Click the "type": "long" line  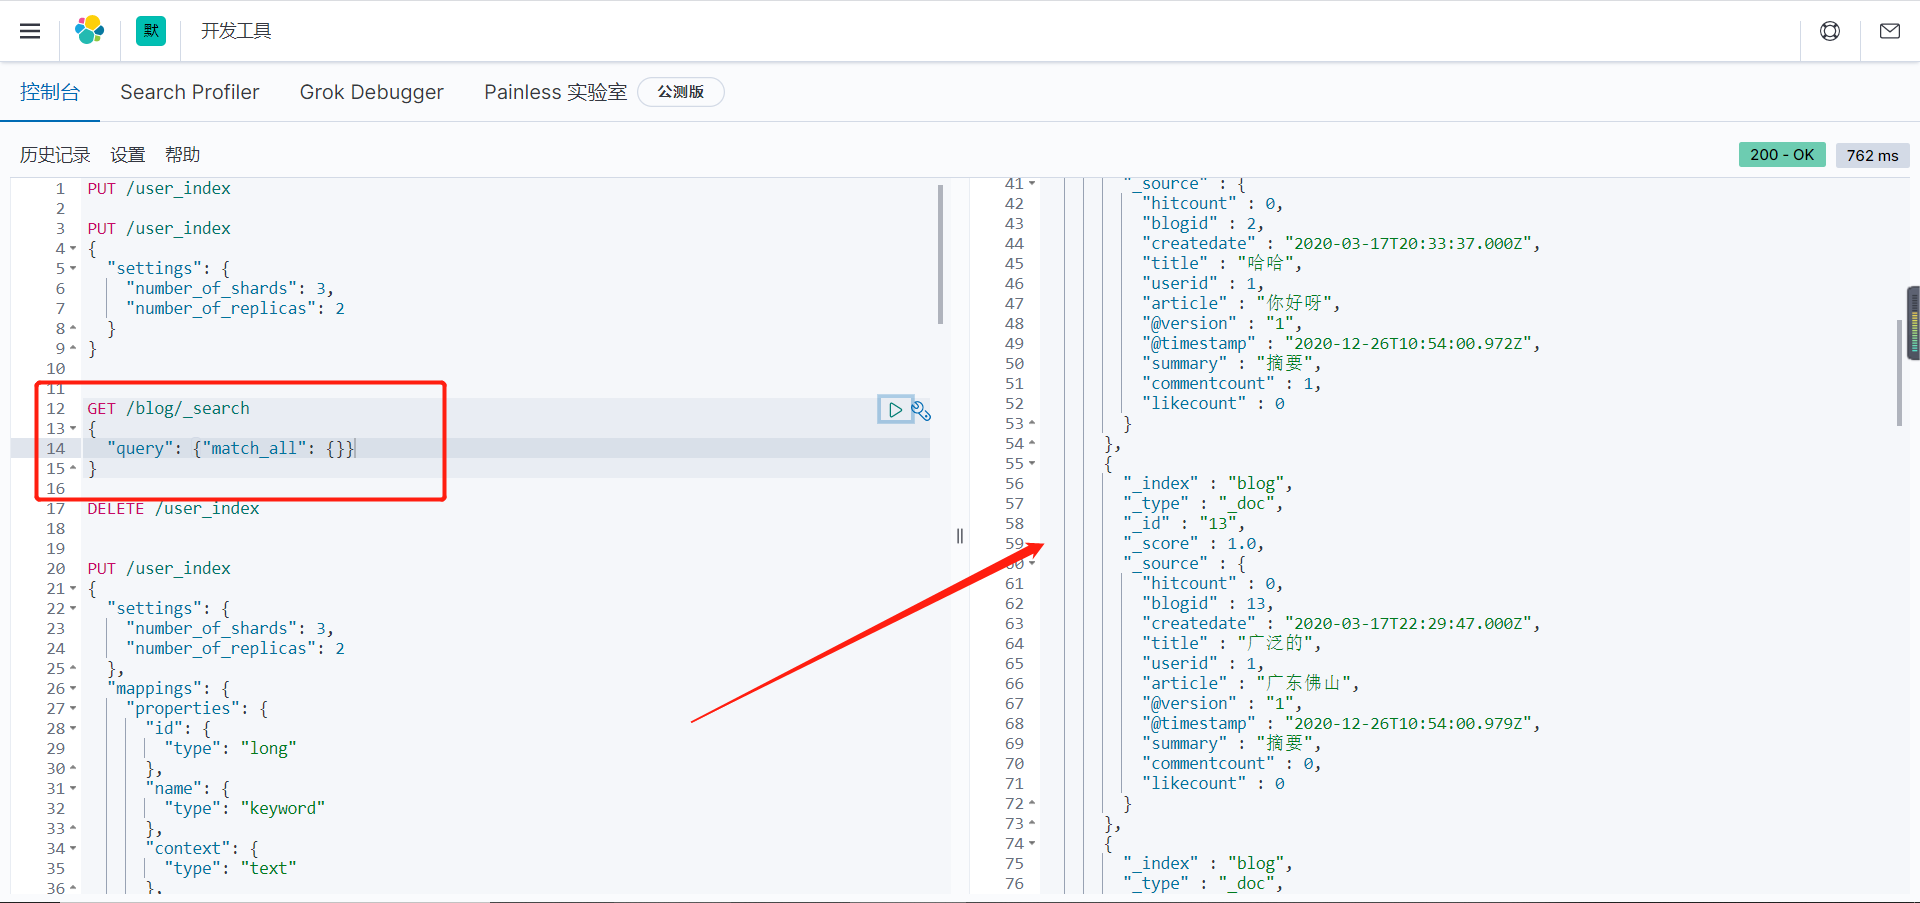231,748
